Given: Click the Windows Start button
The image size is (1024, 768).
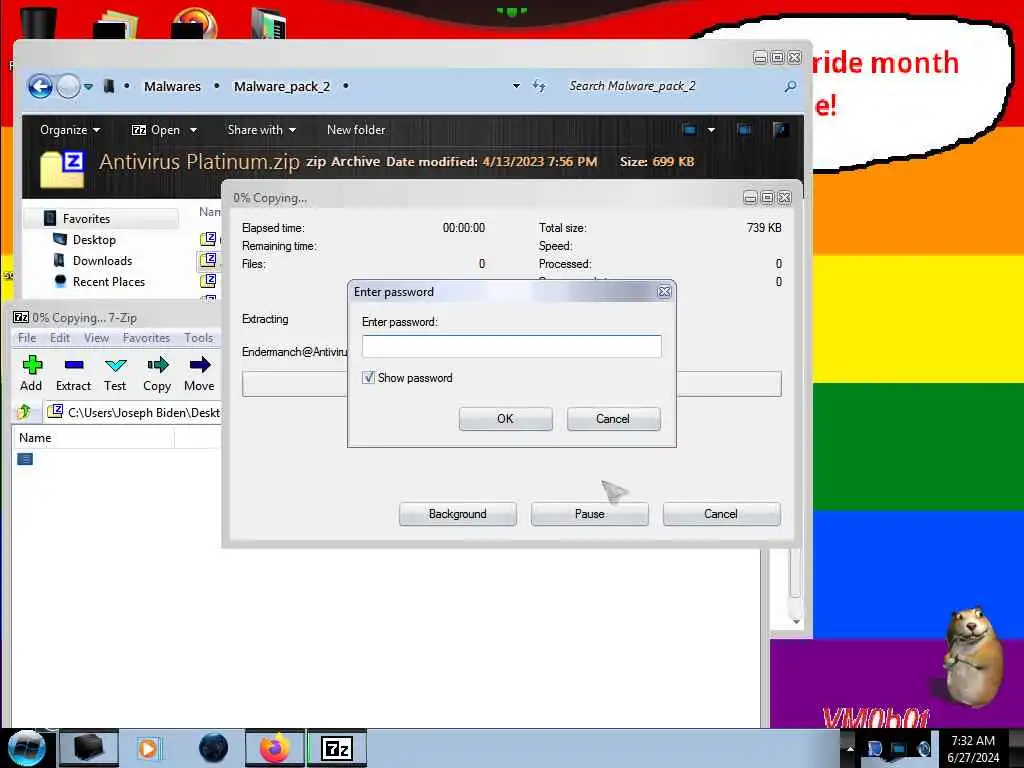Looking at the screenshot, I should (x=25, y=748).
